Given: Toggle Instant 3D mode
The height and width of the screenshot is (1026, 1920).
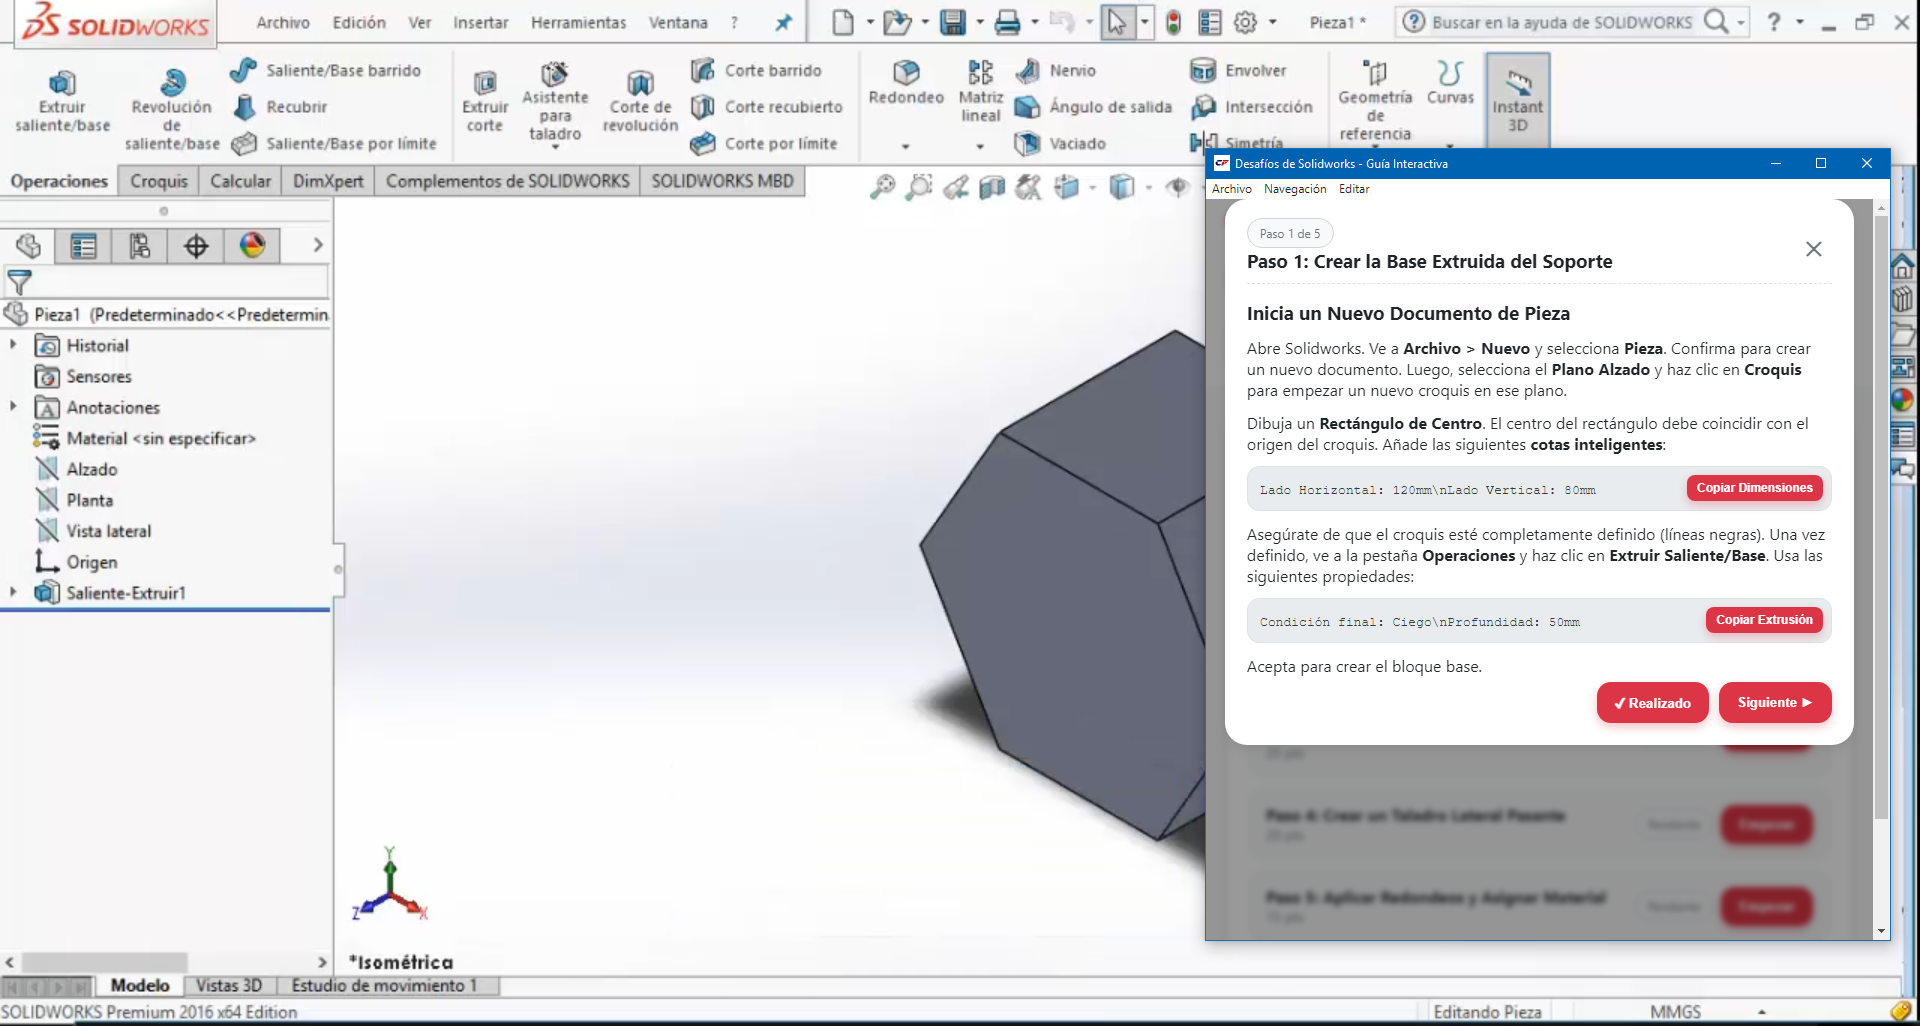Looking at the screenshot, I should pos(1517,100).
